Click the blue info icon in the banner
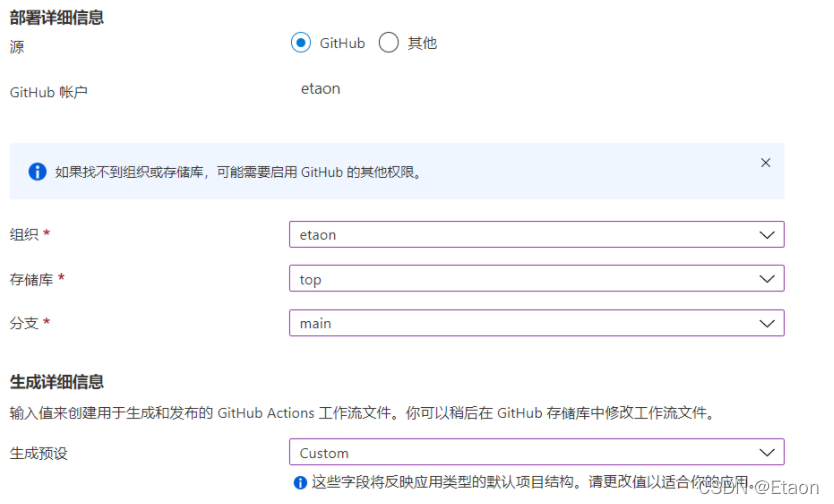Image resolution: width=834 pixels, height=504 pixels. pyautogui.click(x=37, y=172)
